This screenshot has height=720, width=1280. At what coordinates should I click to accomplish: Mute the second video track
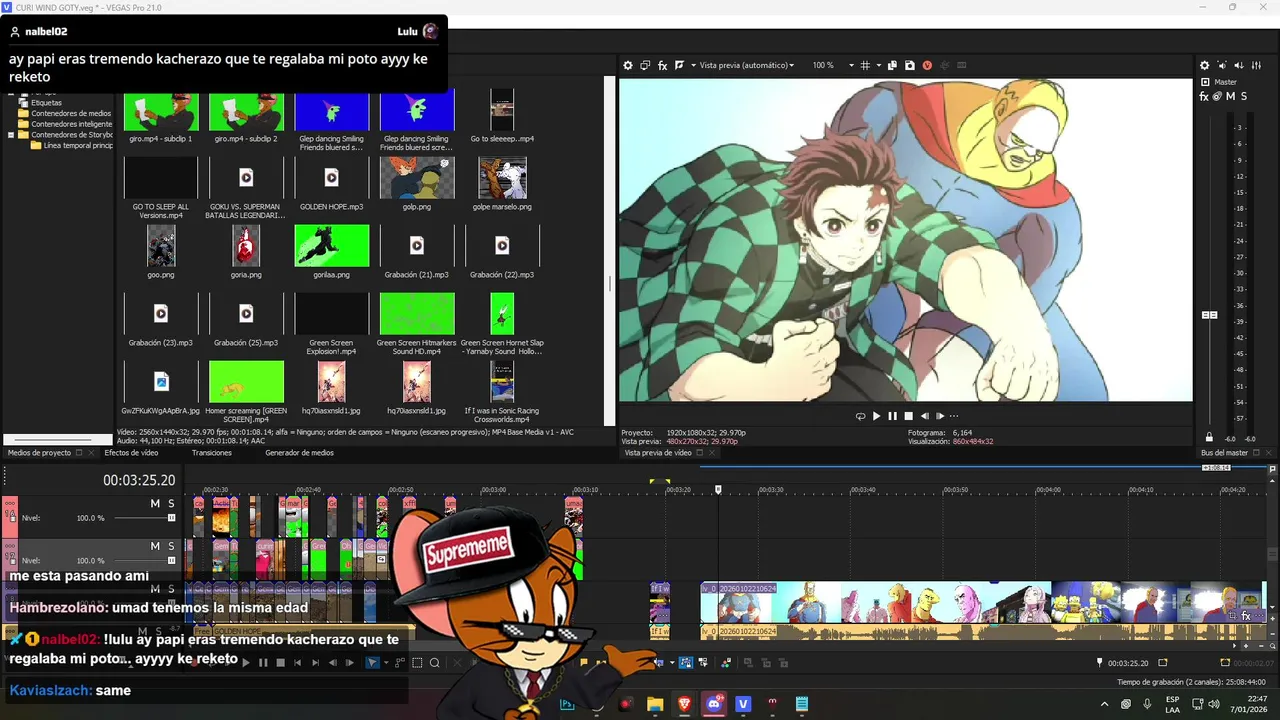pyautogui.click(x=155, y=546)
